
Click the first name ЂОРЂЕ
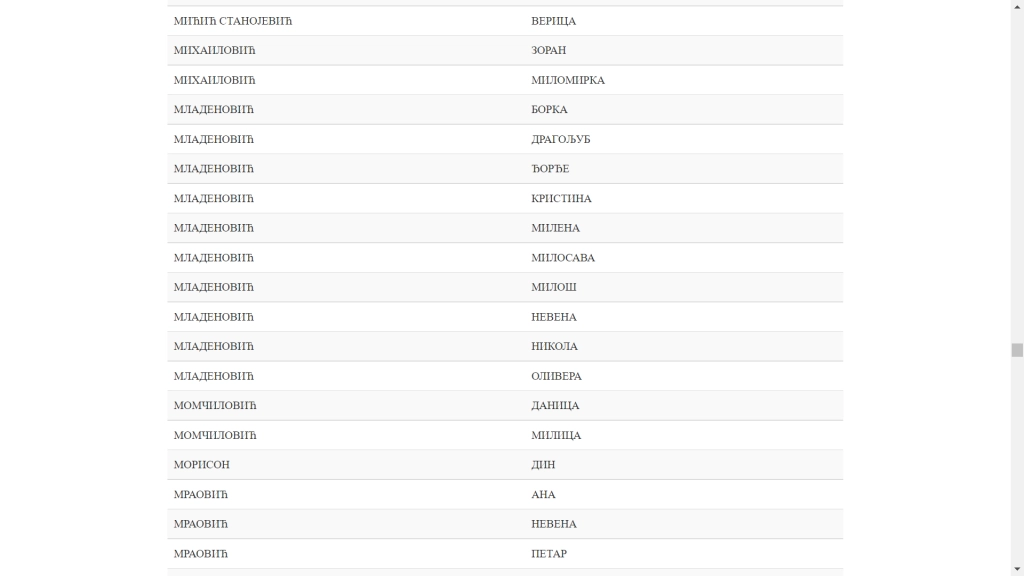550,169
